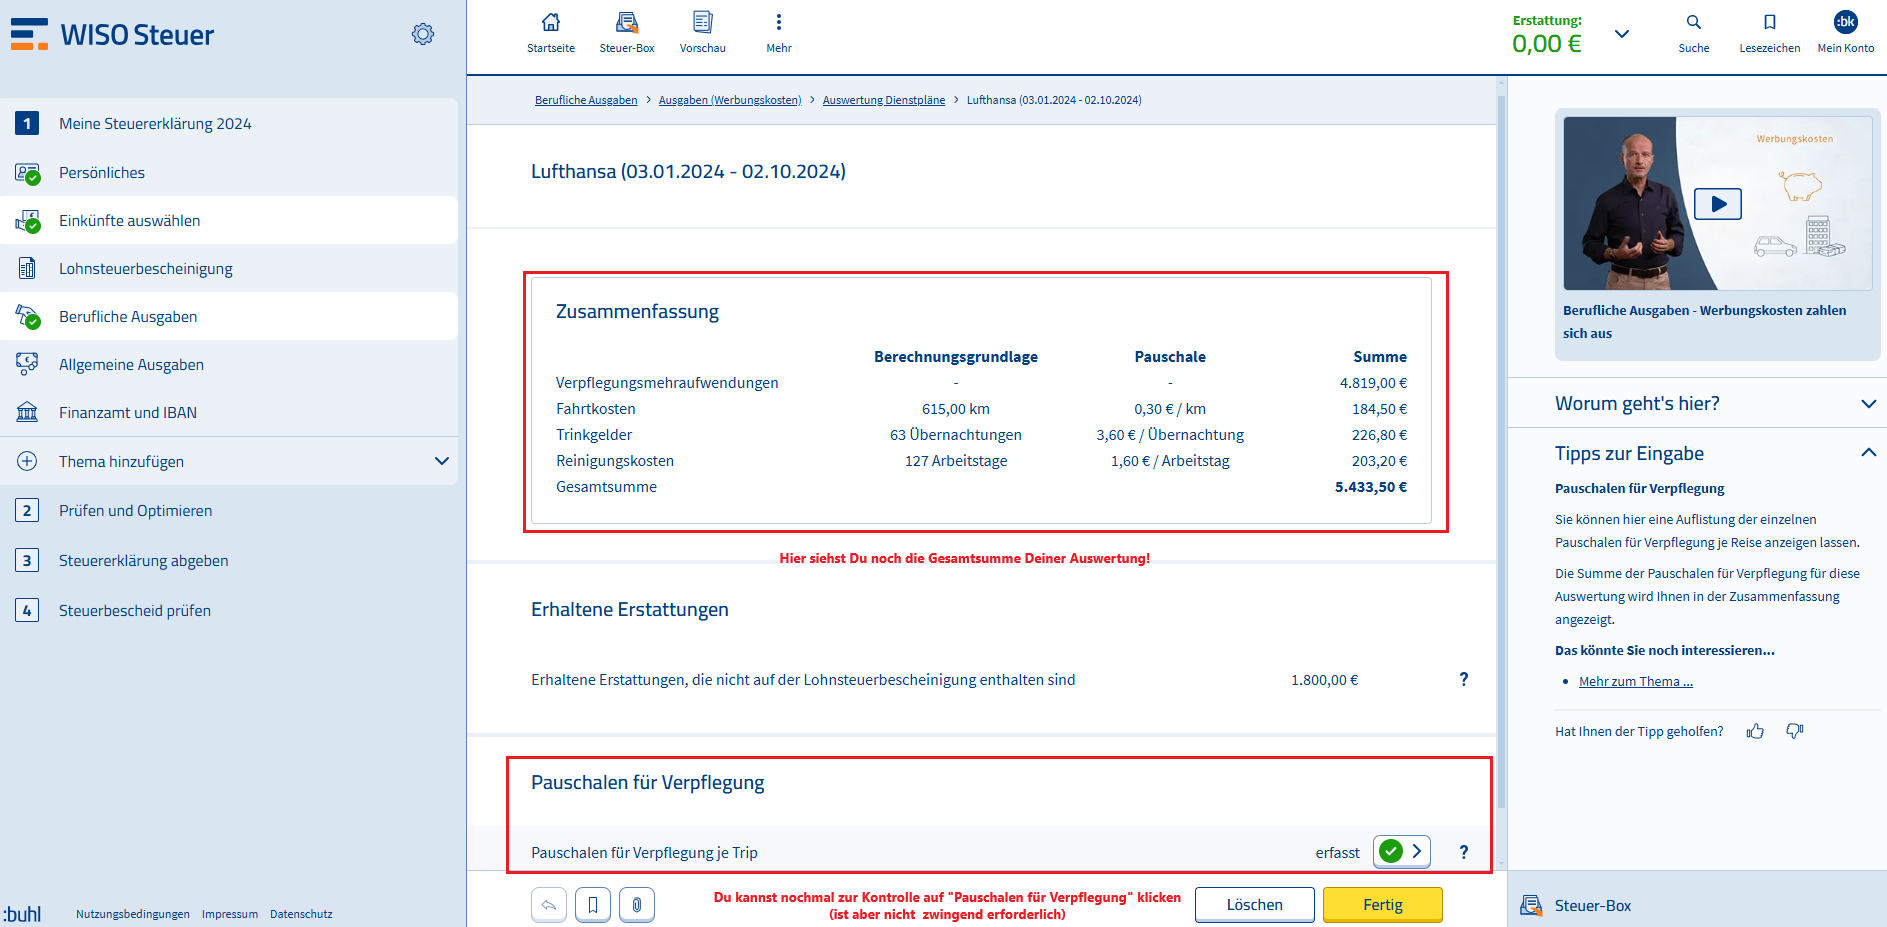1887x927 pixels.
Task: Click the undo back arrow button
Action: [x=549, y=905]
